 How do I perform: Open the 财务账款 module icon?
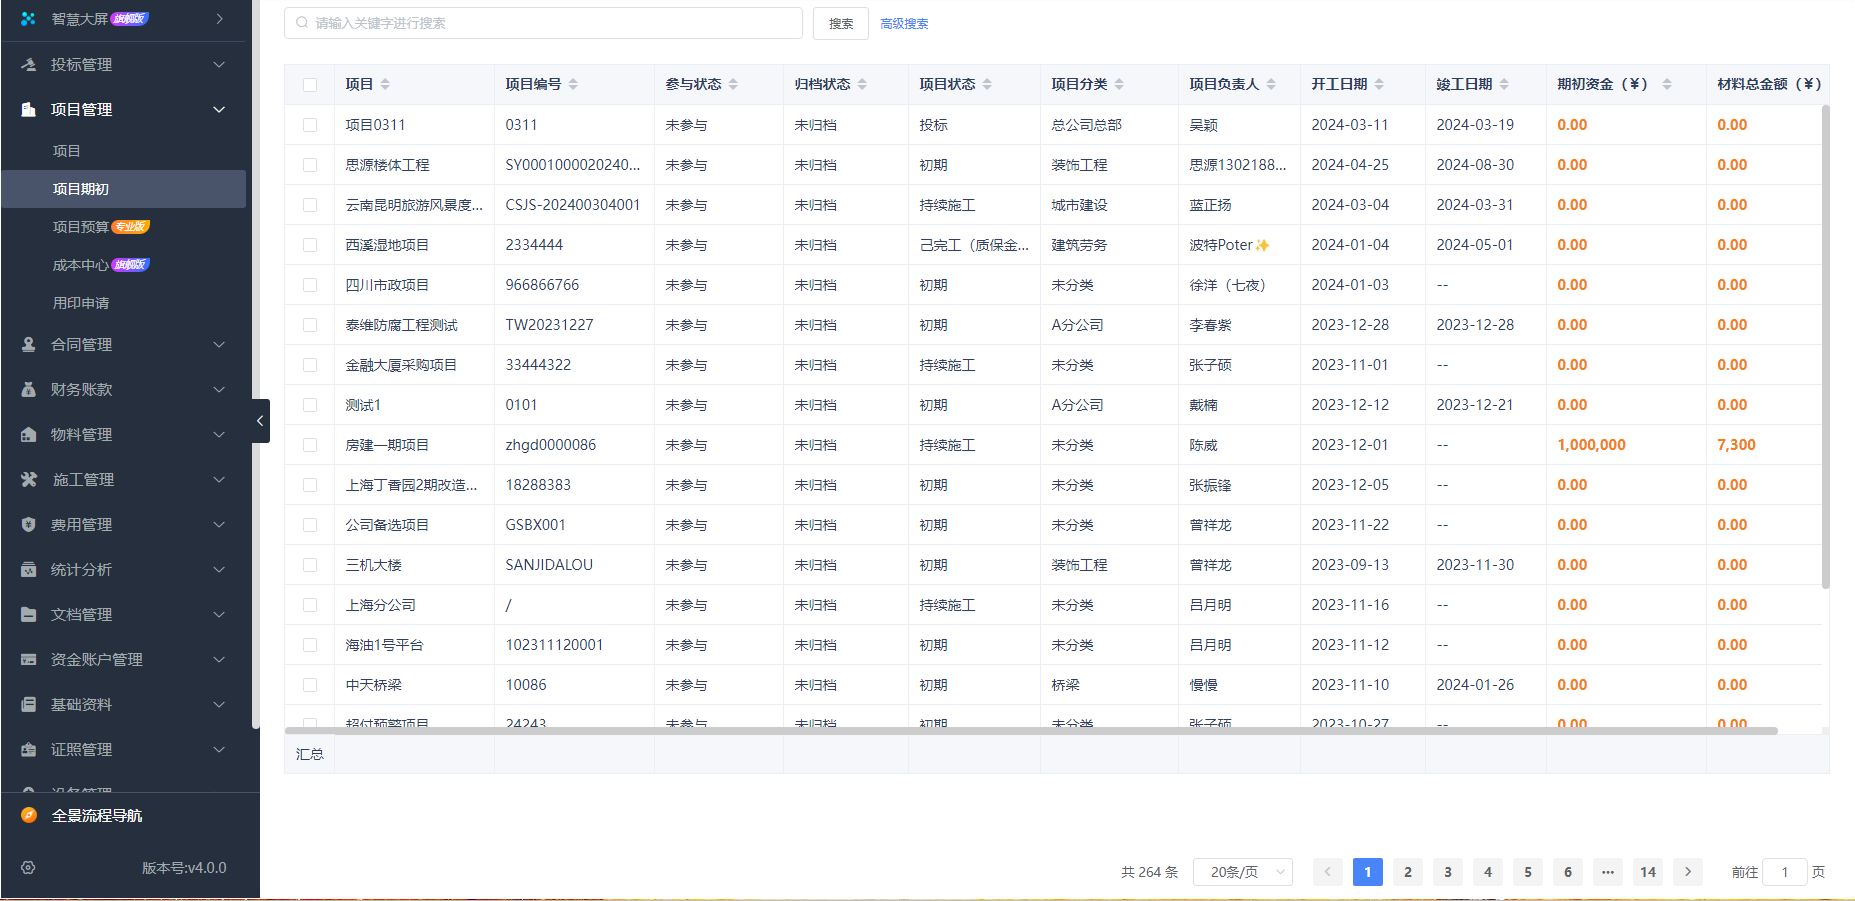point(26,389)
